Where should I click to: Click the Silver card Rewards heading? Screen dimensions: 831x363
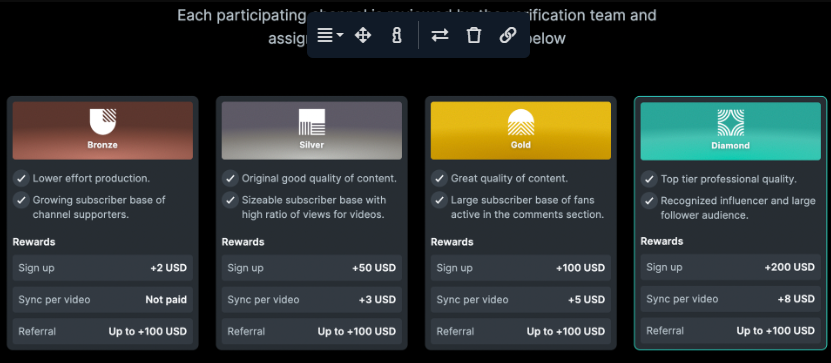(243, 242)
